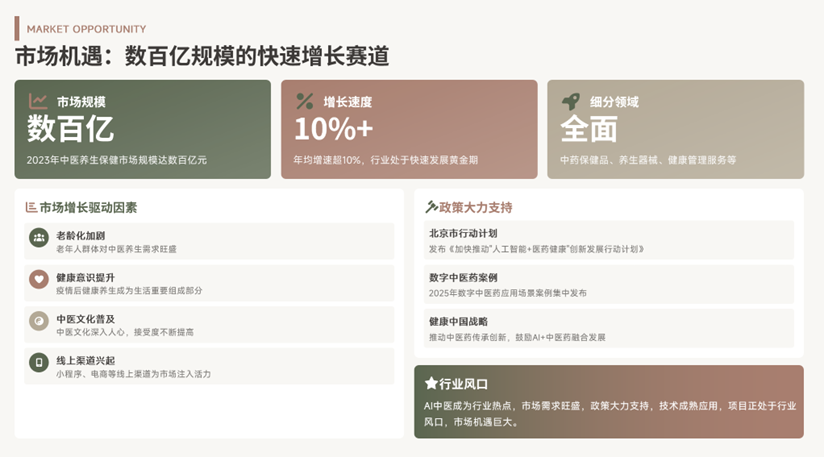824x457 pixels.
Task: Click the phone icon for 线上渠道兴起
Action: pos(39,362)
